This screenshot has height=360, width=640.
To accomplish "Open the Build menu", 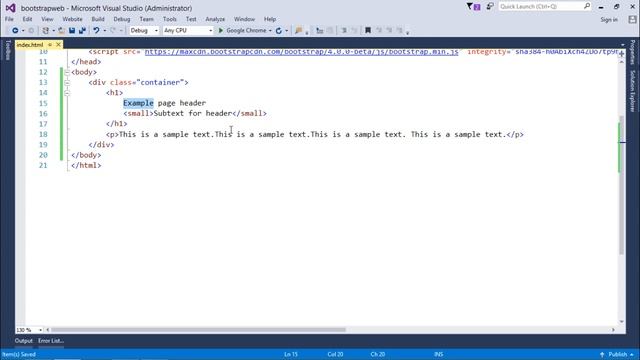I will [98, 19].
